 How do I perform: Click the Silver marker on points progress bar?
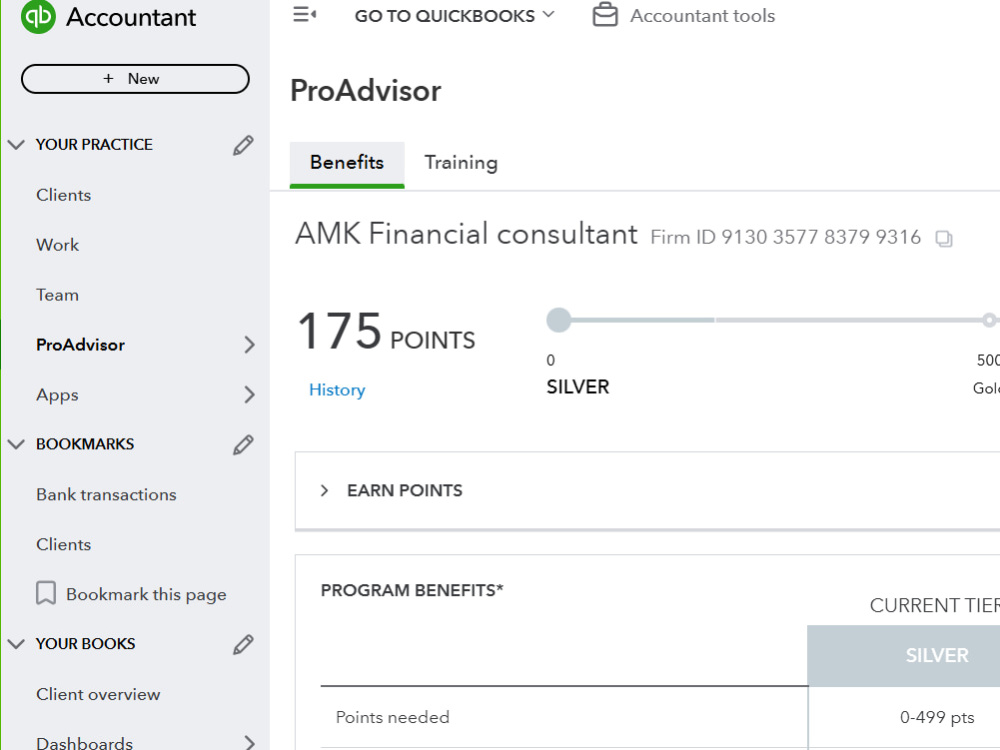[559, 320]
